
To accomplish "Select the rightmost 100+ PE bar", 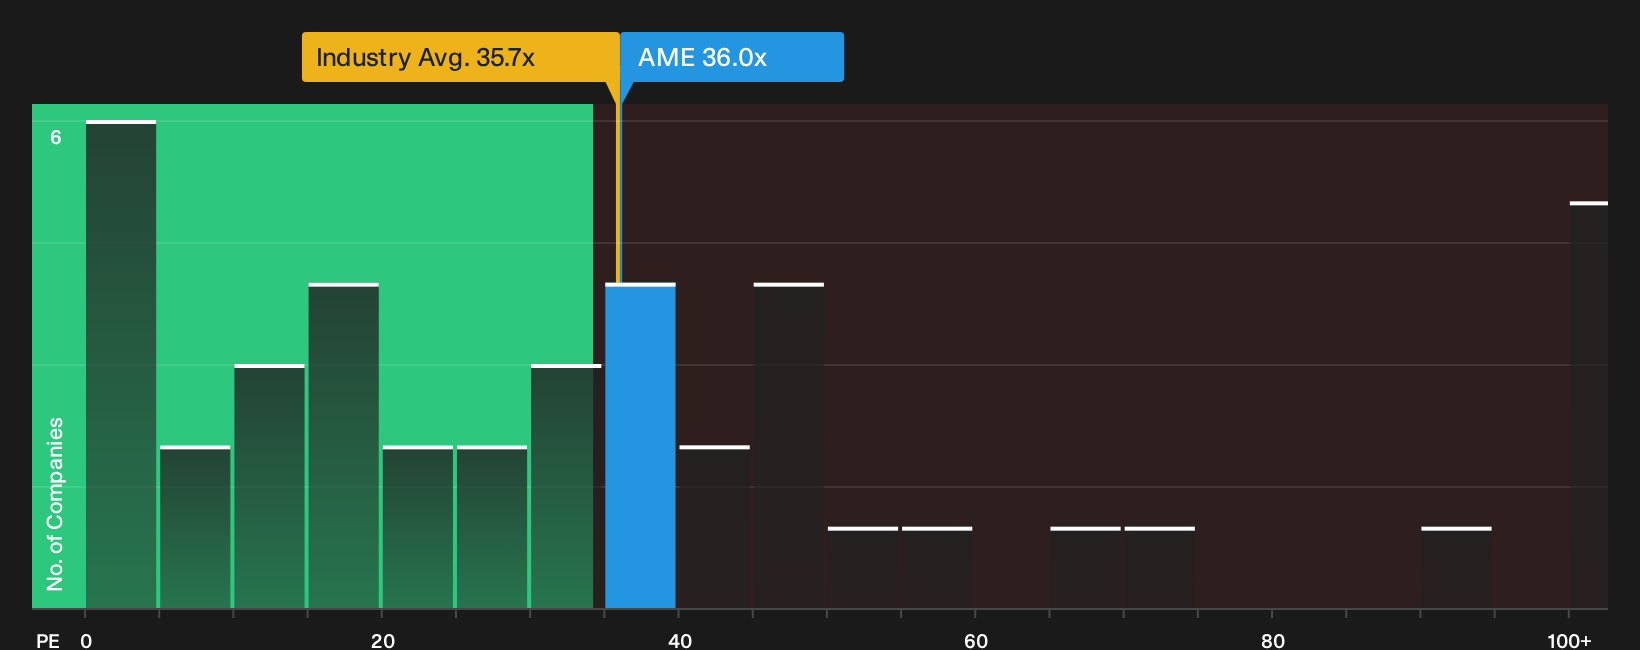I will pos(1588,405).
